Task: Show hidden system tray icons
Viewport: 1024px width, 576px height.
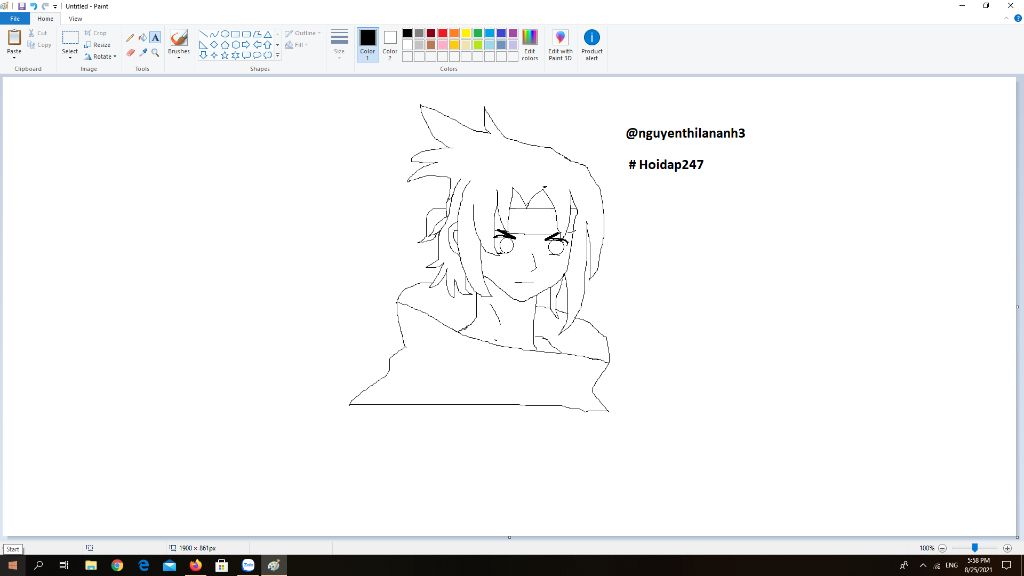Action: coord(923,566)
